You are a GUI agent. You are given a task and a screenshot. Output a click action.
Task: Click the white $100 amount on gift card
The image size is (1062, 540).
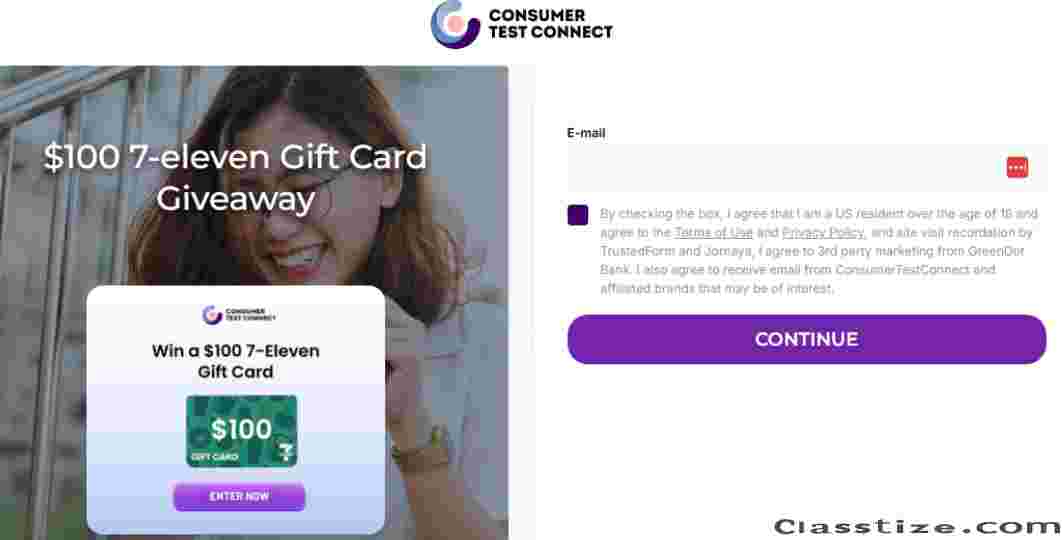pyautogui.click(x=241, y=429)
